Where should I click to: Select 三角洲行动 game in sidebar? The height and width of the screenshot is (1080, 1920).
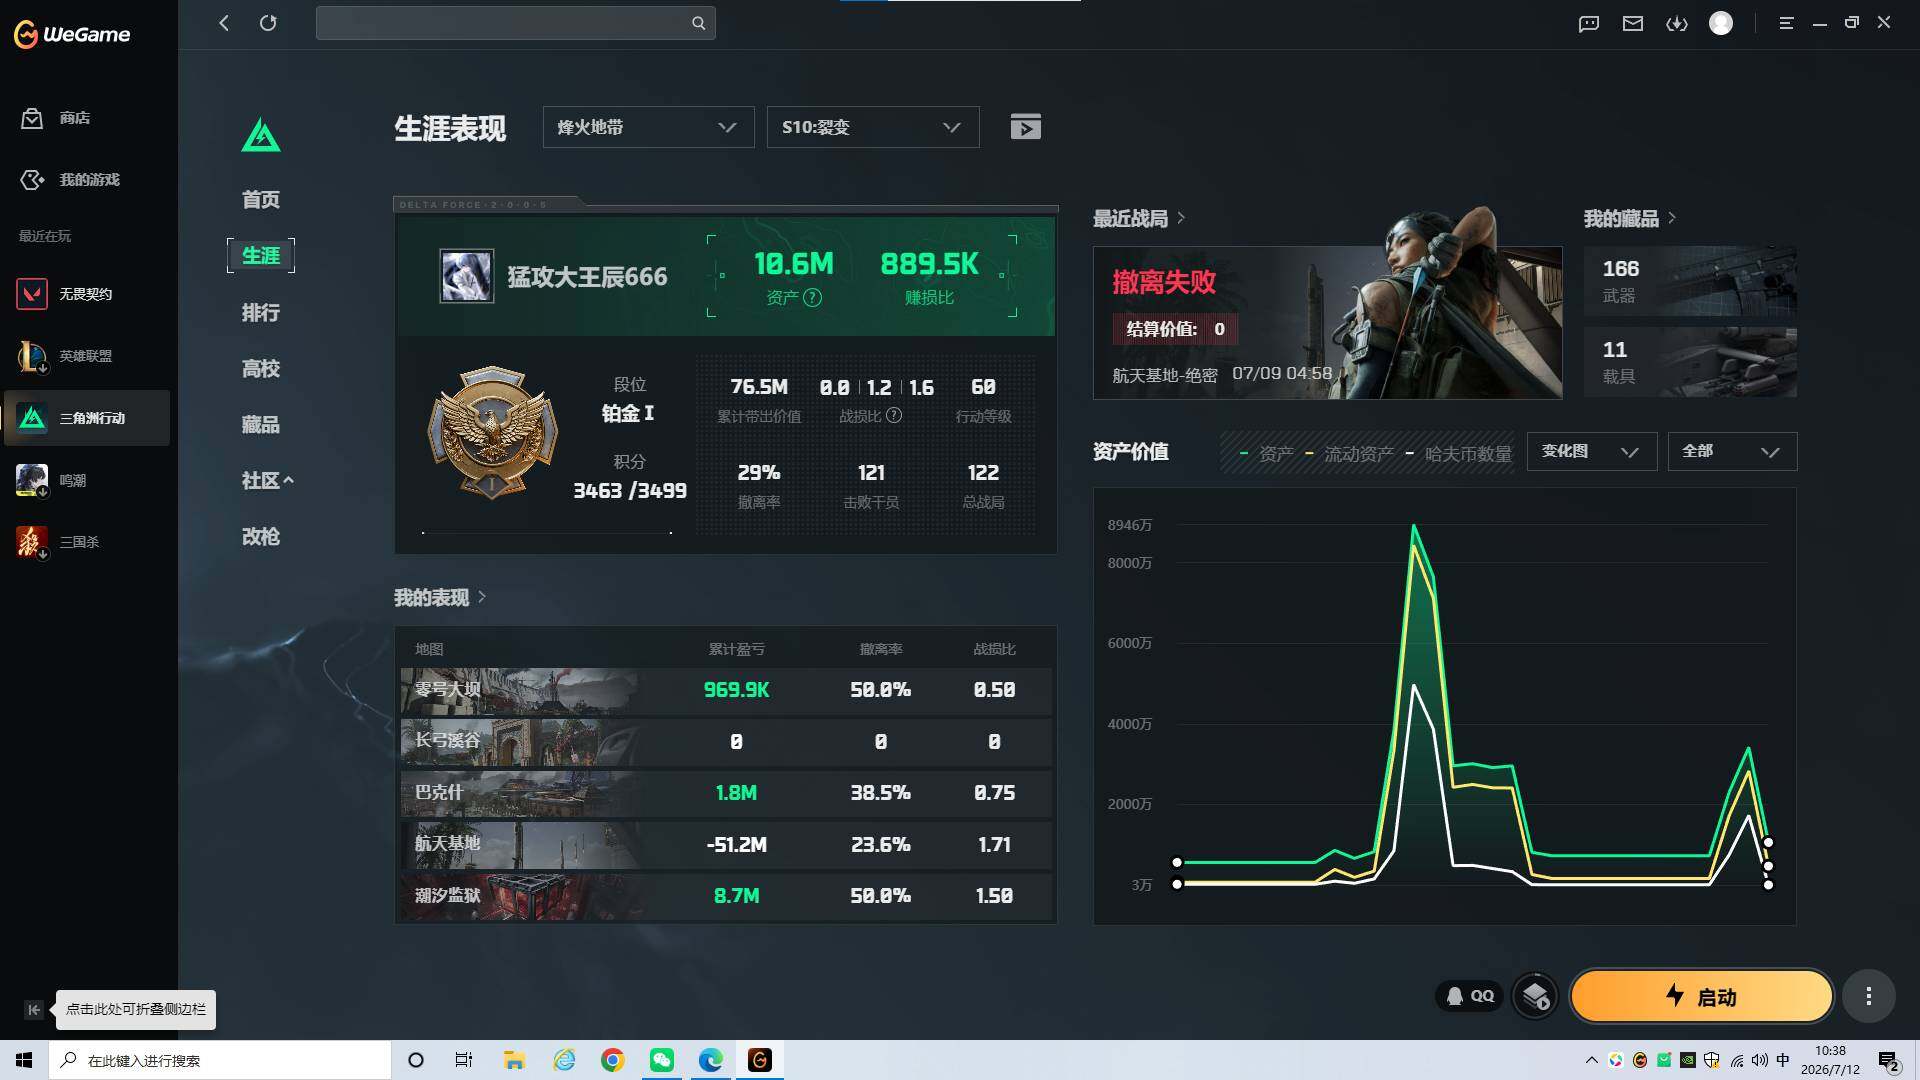pos(88,418)
